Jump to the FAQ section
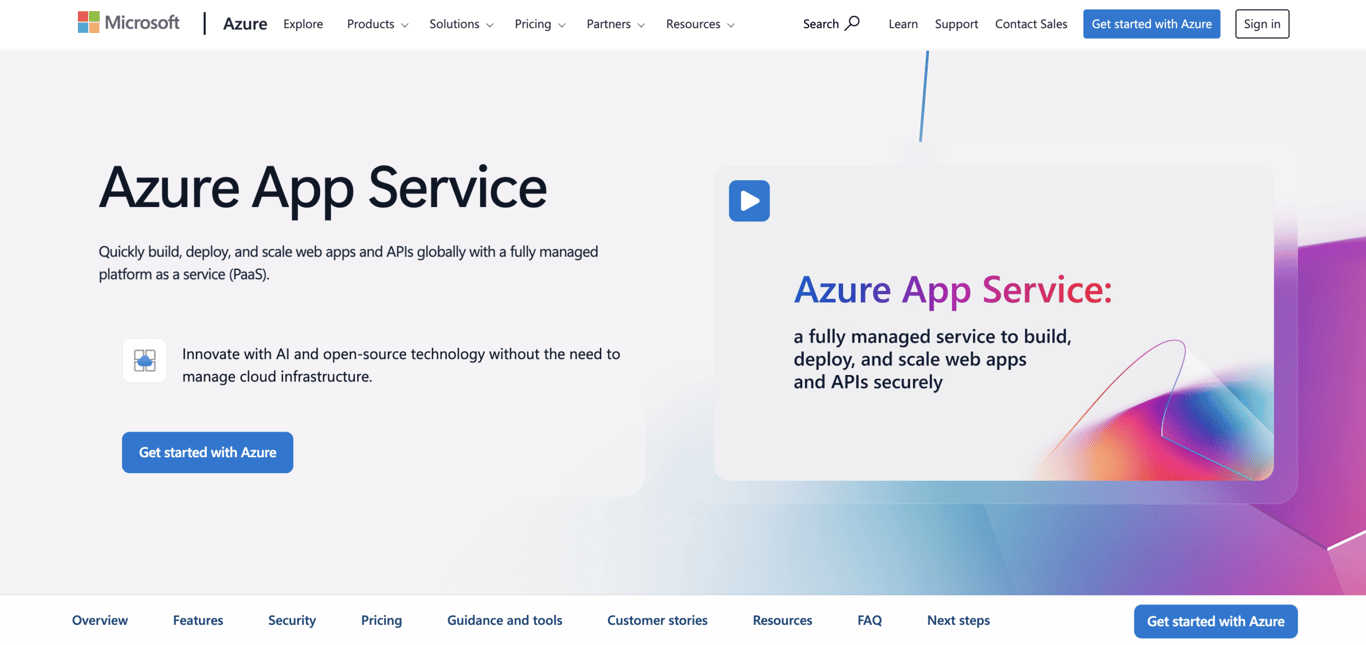Viewport: 1366px width, 645px height. (869, 620)
